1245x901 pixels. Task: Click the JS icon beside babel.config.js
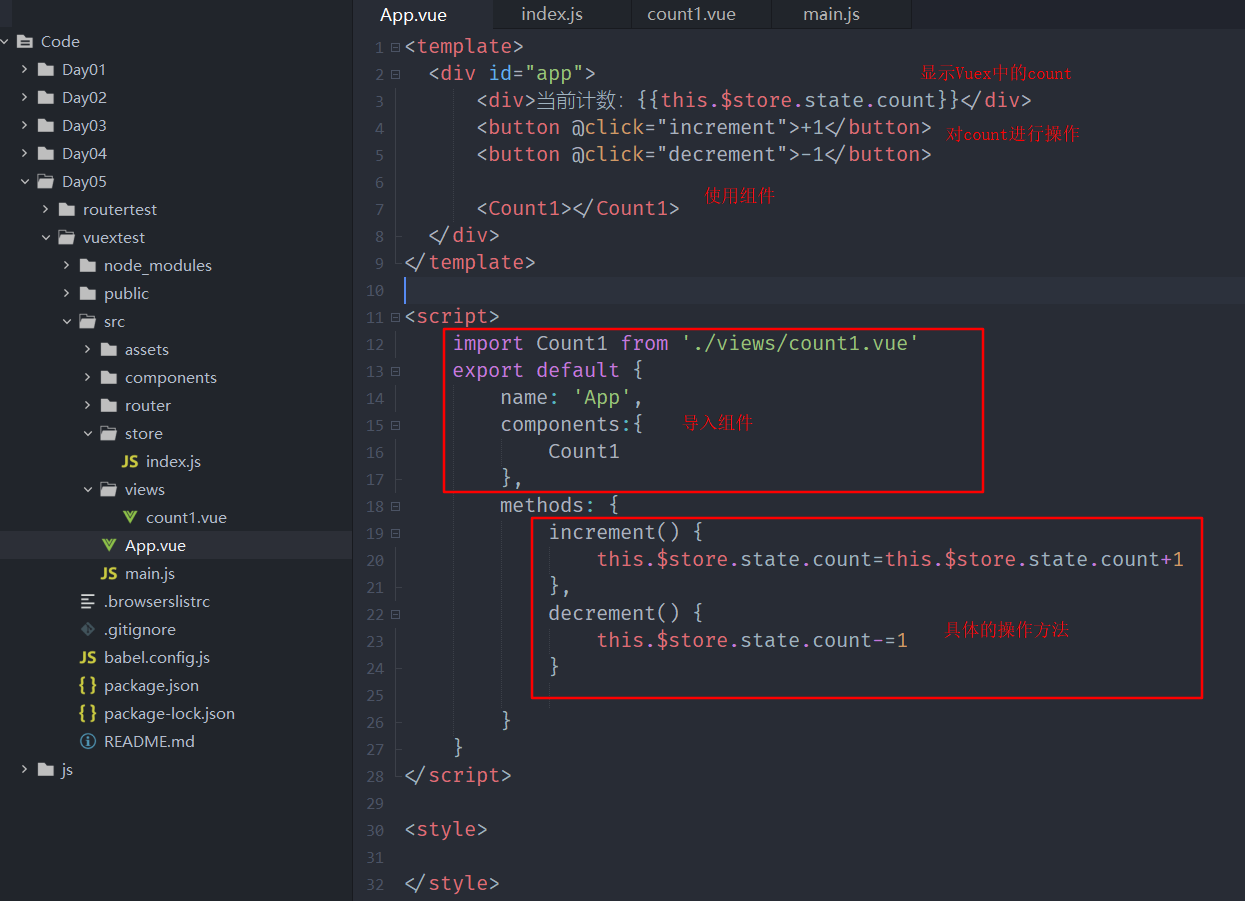click(x=88, y=658)
